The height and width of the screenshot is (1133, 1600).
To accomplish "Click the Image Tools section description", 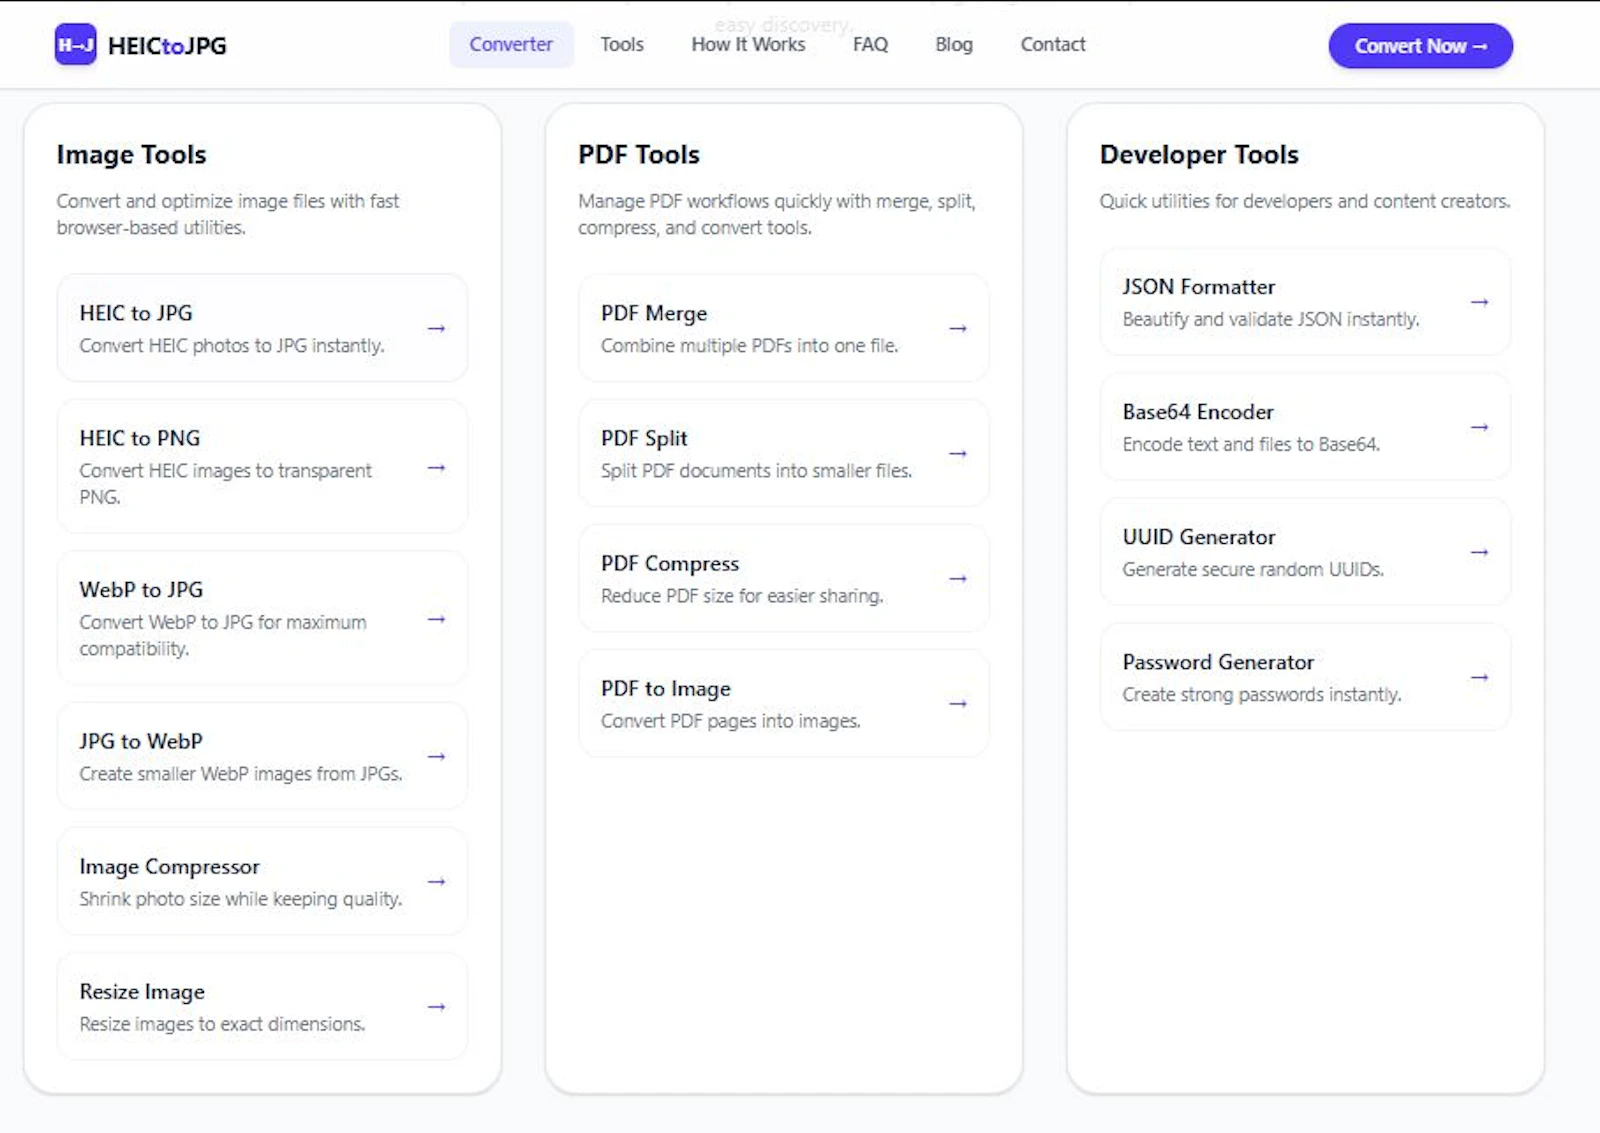I will click(228, 214).
